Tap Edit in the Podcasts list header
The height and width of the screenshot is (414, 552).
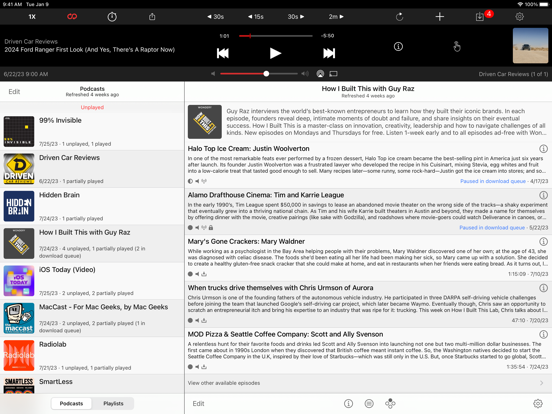tap(14, 92)
